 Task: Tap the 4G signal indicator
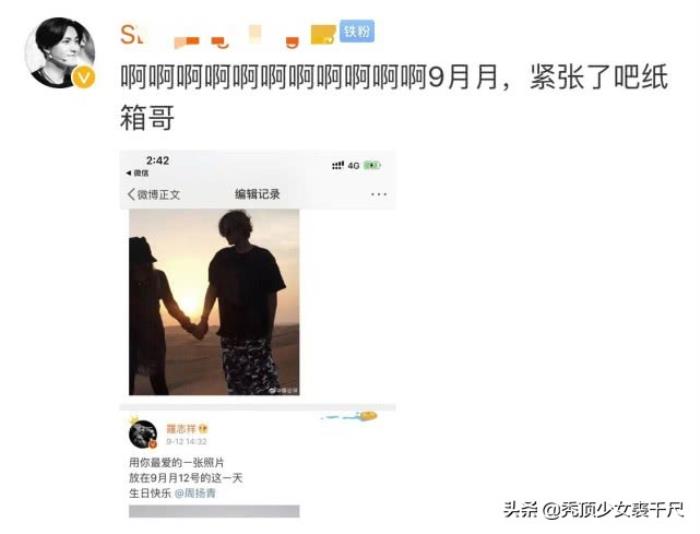click(x=354, y=166)
